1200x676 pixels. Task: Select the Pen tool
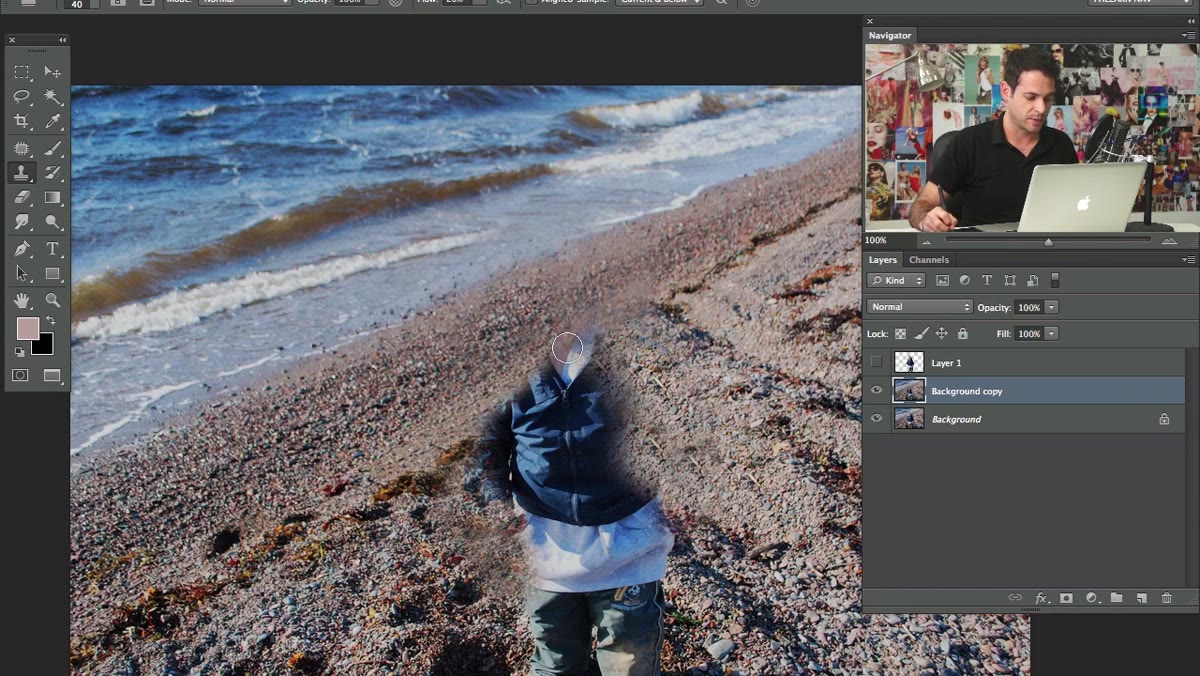(x=22, y=249)
